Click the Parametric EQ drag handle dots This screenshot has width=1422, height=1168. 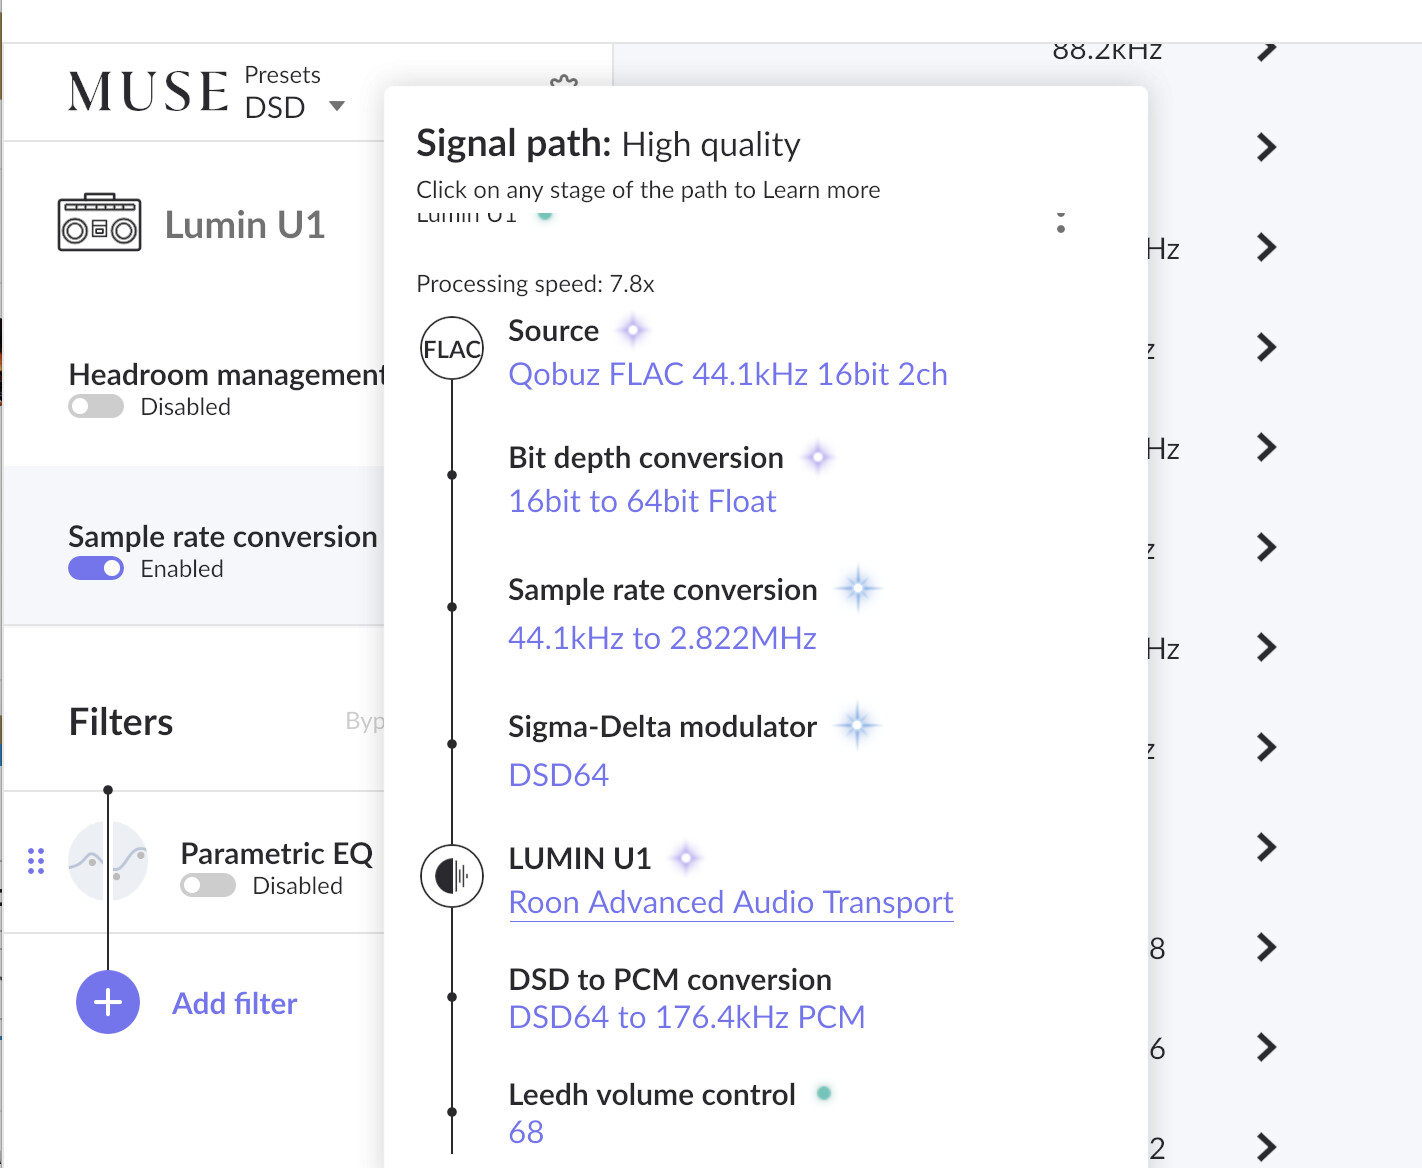(36, 861)
